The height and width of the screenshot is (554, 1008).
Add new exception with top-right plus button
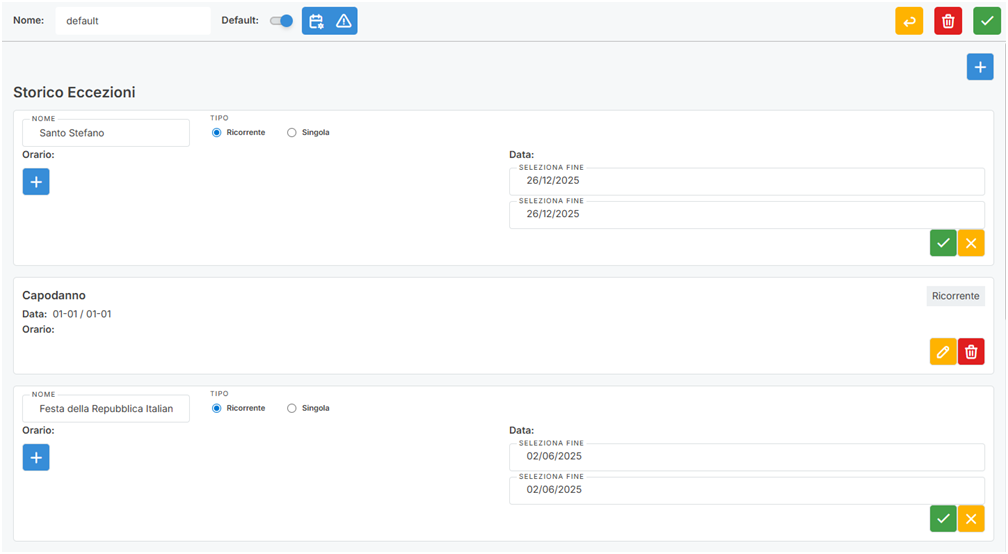[x=980, y=67]
